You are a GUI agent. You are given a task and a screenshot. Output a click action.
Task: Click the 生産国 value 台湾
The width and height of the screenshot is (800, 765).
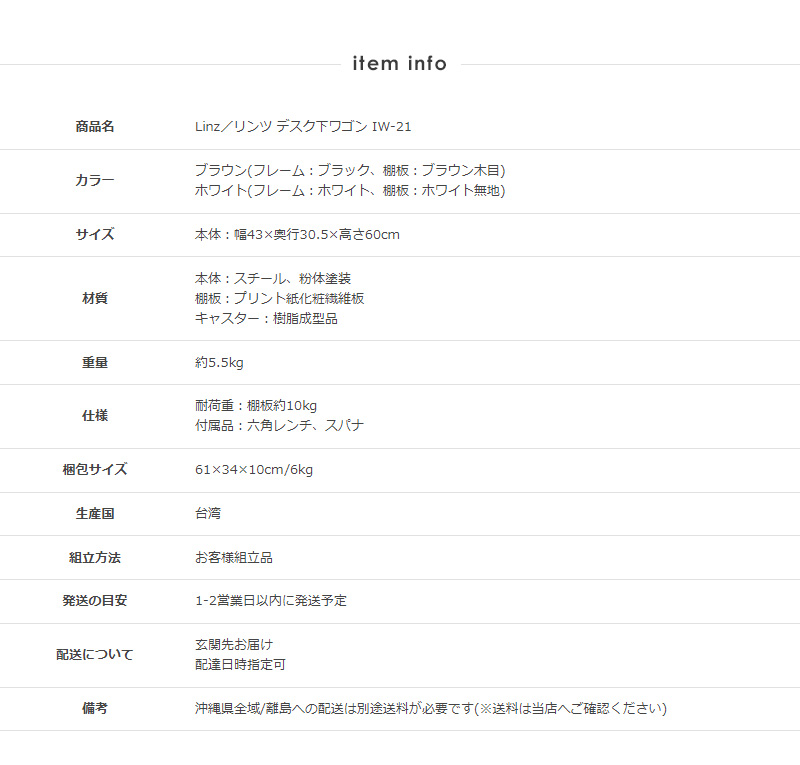click(x=208, y=514)
